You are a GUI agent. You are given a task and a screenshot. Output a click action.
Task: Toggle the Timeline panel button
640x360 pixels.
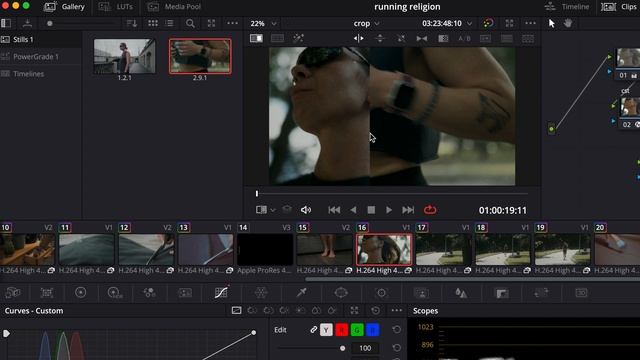(x=567, y=7)
